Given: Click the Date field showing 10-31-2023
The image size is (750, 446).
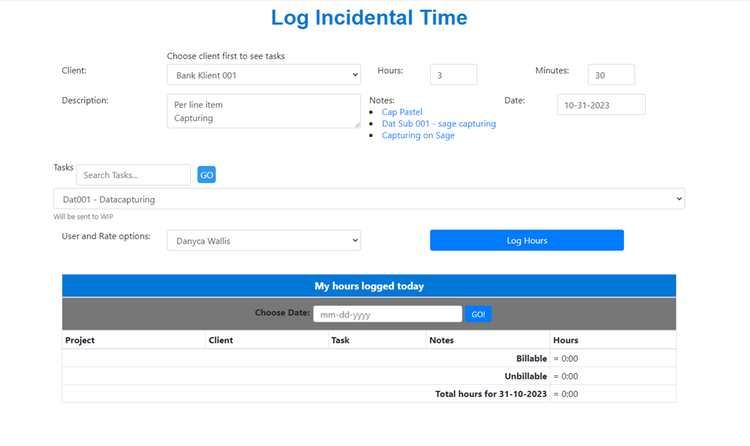Looking at the screenshot, I should [600, 105].
